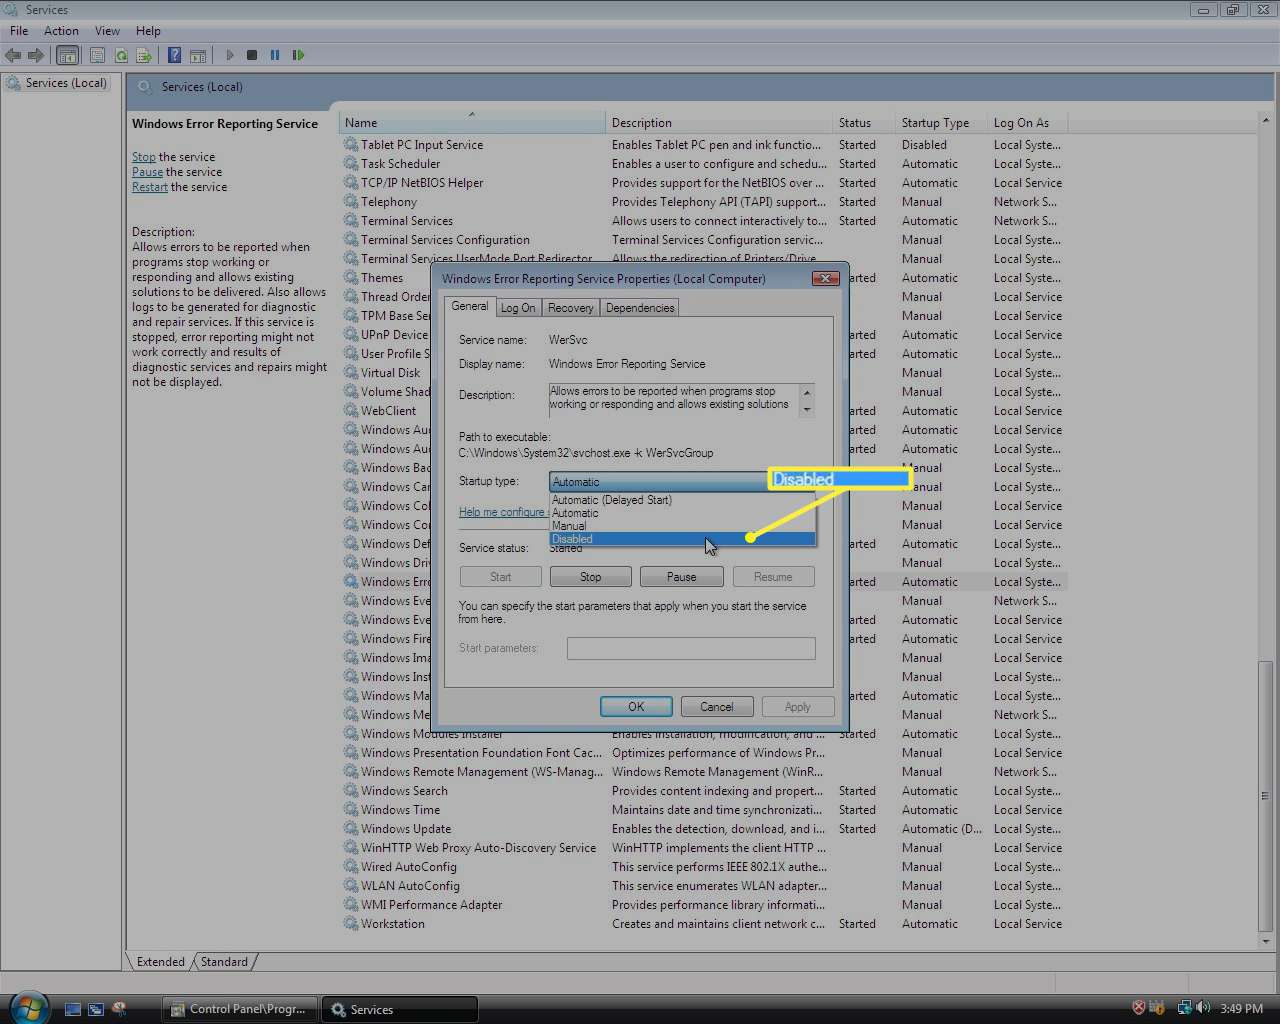Click the services list scrollbar up arrow

click(x=1266, y=121)
